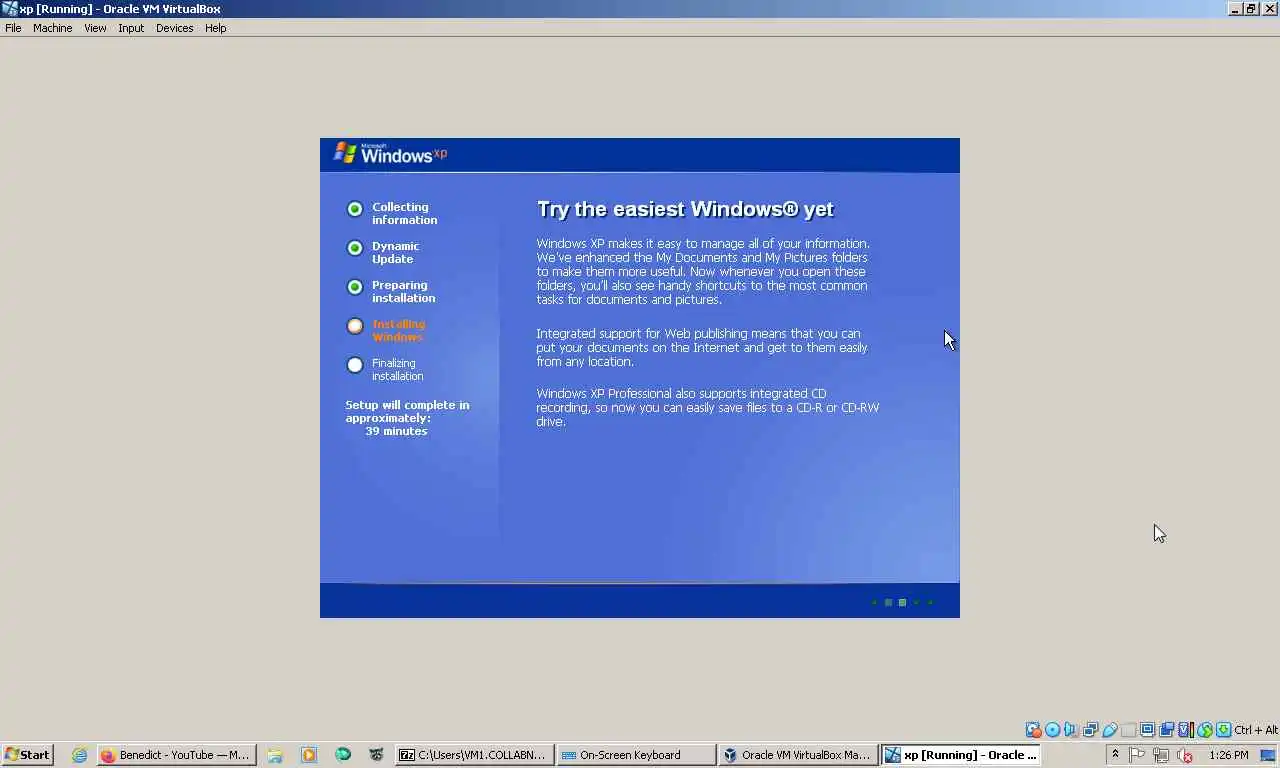Image resolution: width=1280 pixels, height=768 pixels.
Task: Click the Show Desktop button
Action: click(x=1267, y=755)
